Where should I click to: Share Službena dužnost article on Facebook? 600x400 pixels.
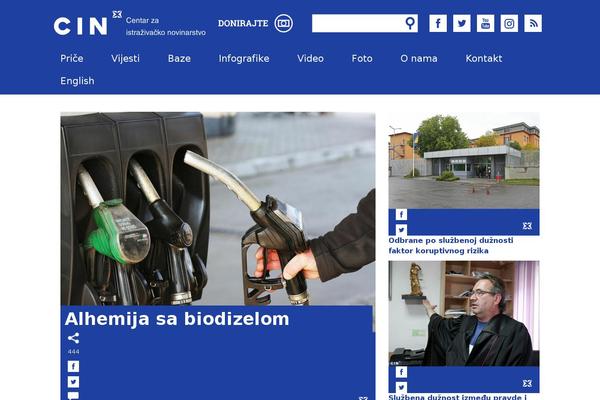click(x=401, y=372)
